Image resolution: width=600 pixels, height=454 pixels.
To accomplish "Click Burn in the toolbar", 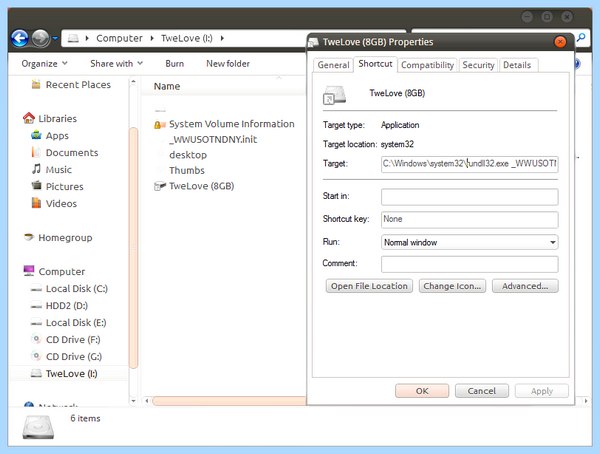I will coord(174,64).
